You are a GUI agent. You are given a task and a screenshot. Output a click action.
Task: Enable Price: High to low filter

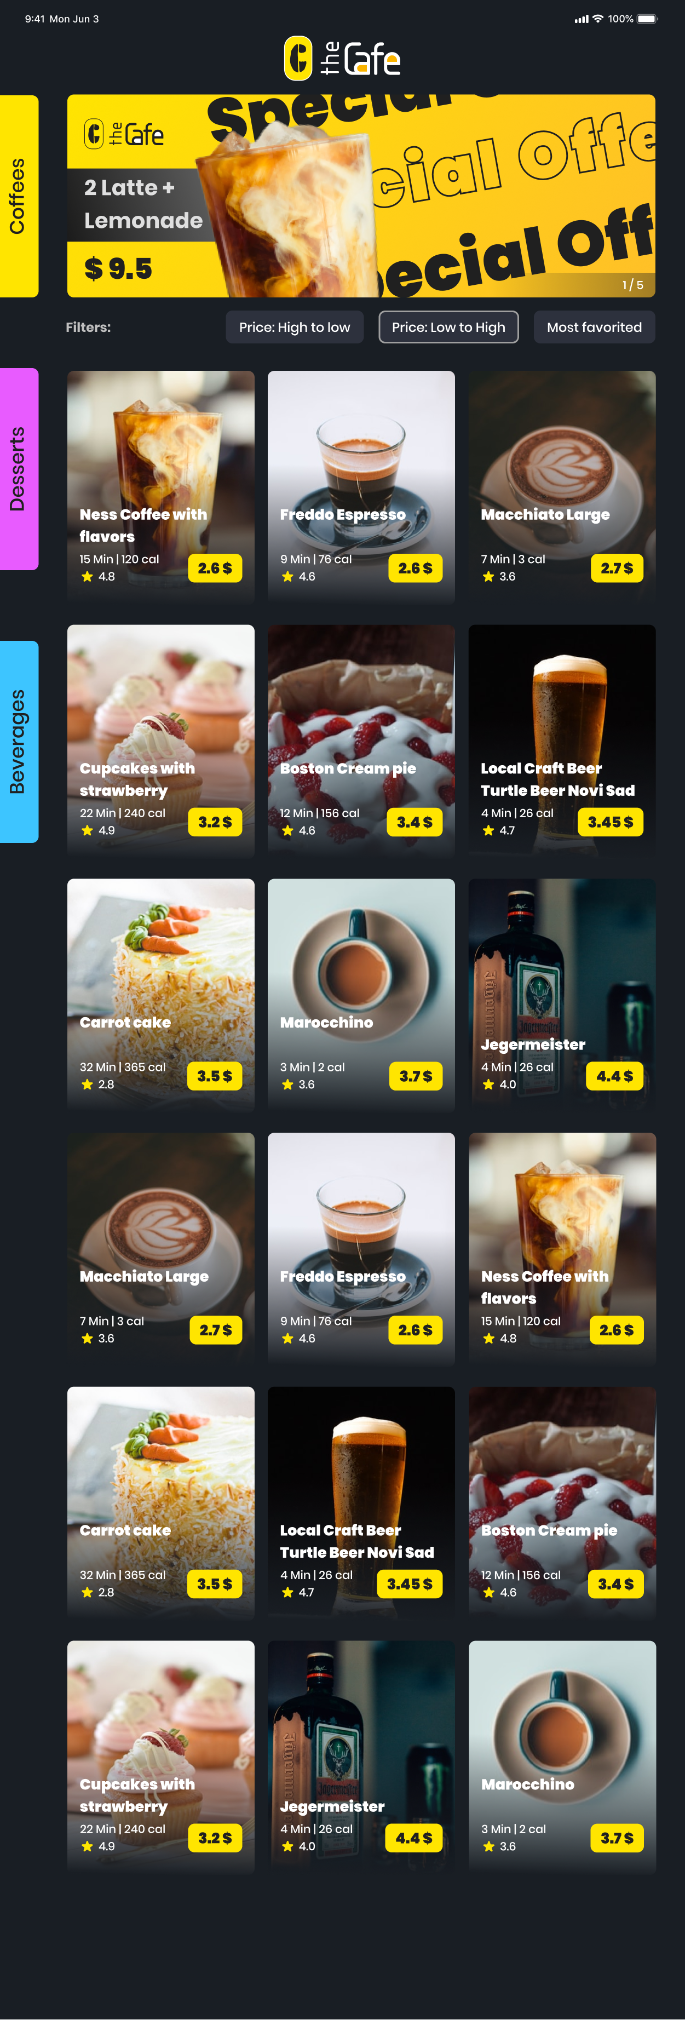[x=295, y=327]
